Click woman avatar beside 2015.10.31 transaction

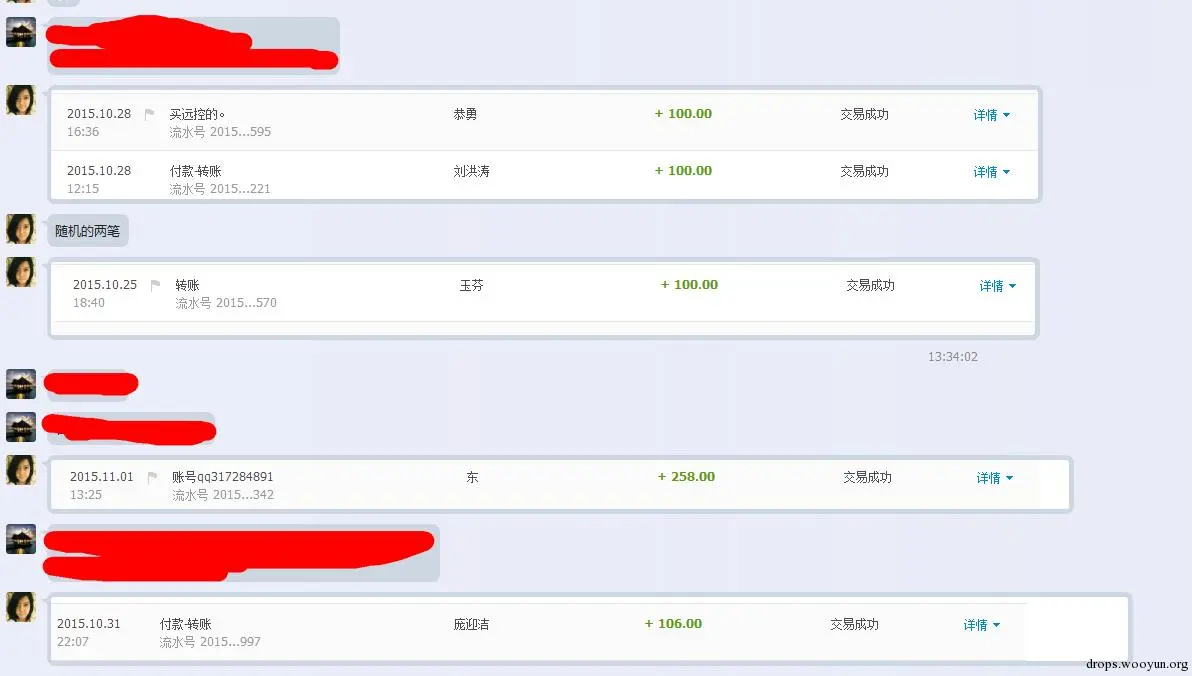(21, 607)
